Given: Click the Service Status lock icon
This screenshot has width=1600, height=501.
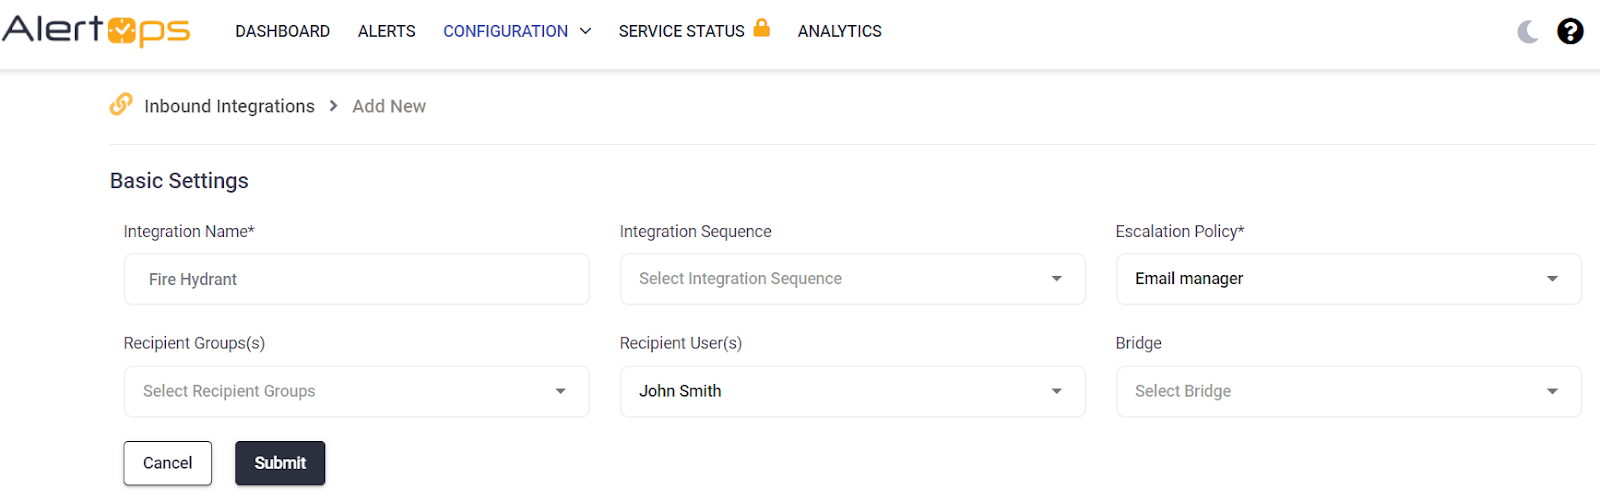Looking at the screenshot, I should [x=761, y=28].
